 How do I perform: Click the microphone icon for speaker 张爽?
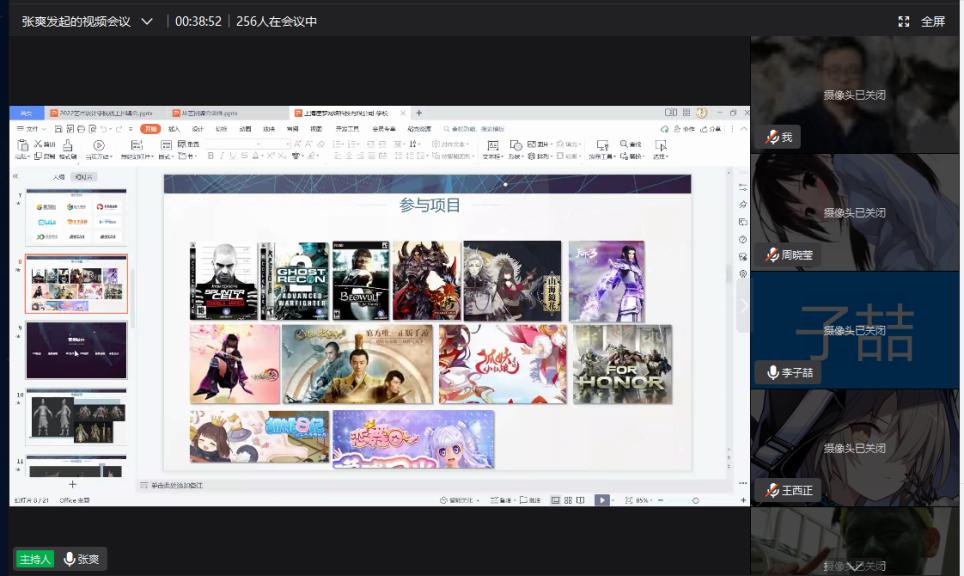(x=69, y=559)
